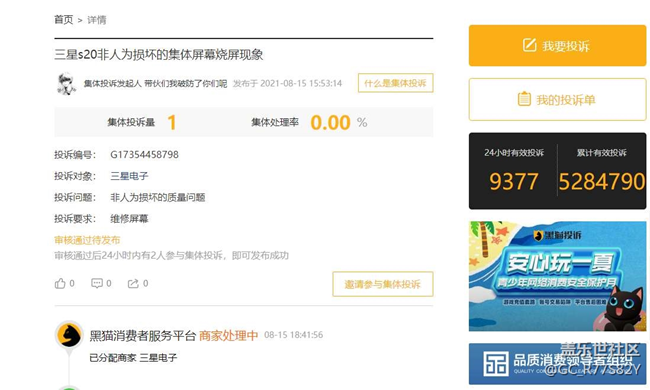Click 审核通过待发布 status label
Image resolution: width=650 pixels, height=390 pixels.
point(87,240)
